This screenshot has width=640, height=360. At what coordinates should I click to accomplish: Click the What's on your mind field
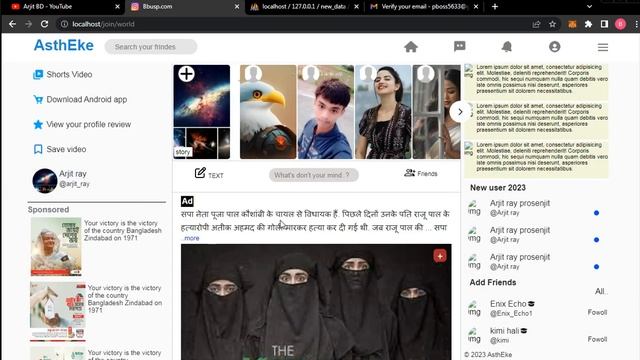313,175
